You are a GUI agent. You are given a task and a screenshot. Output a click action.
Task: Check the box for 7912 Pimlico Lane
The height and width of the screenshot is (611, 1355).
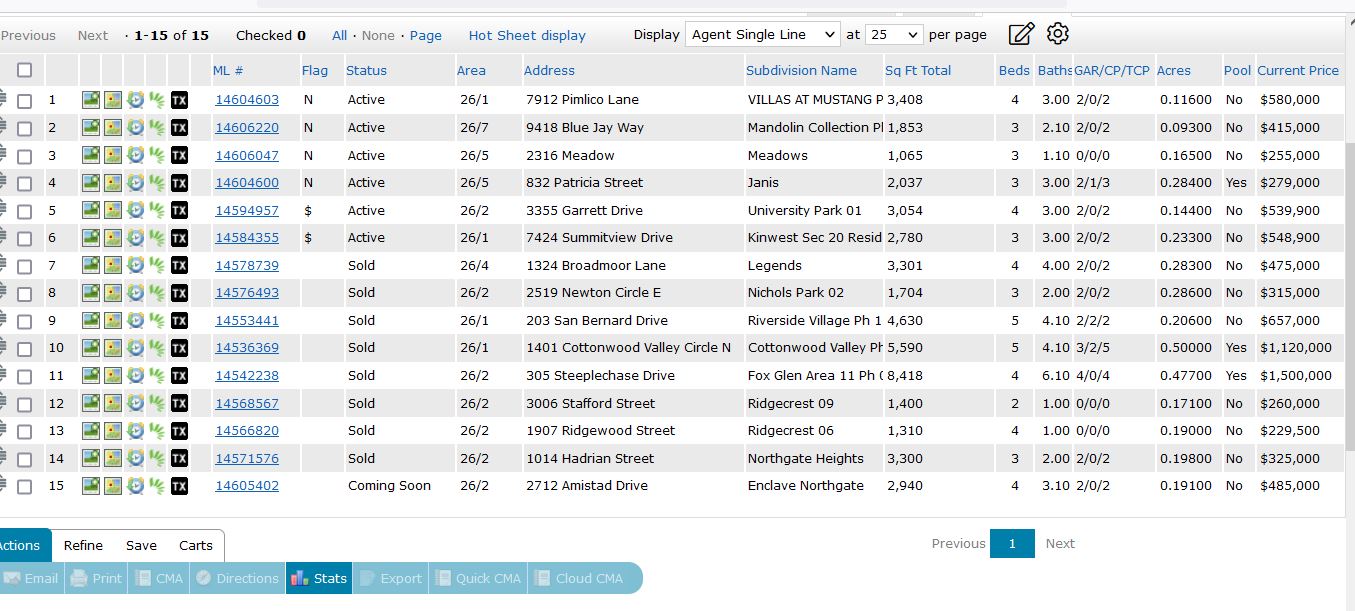(25, 101)
